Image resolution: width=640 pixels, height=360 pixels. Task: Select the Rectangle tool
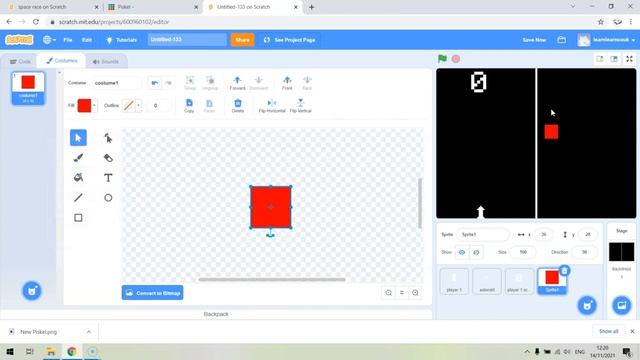point(78,218)
